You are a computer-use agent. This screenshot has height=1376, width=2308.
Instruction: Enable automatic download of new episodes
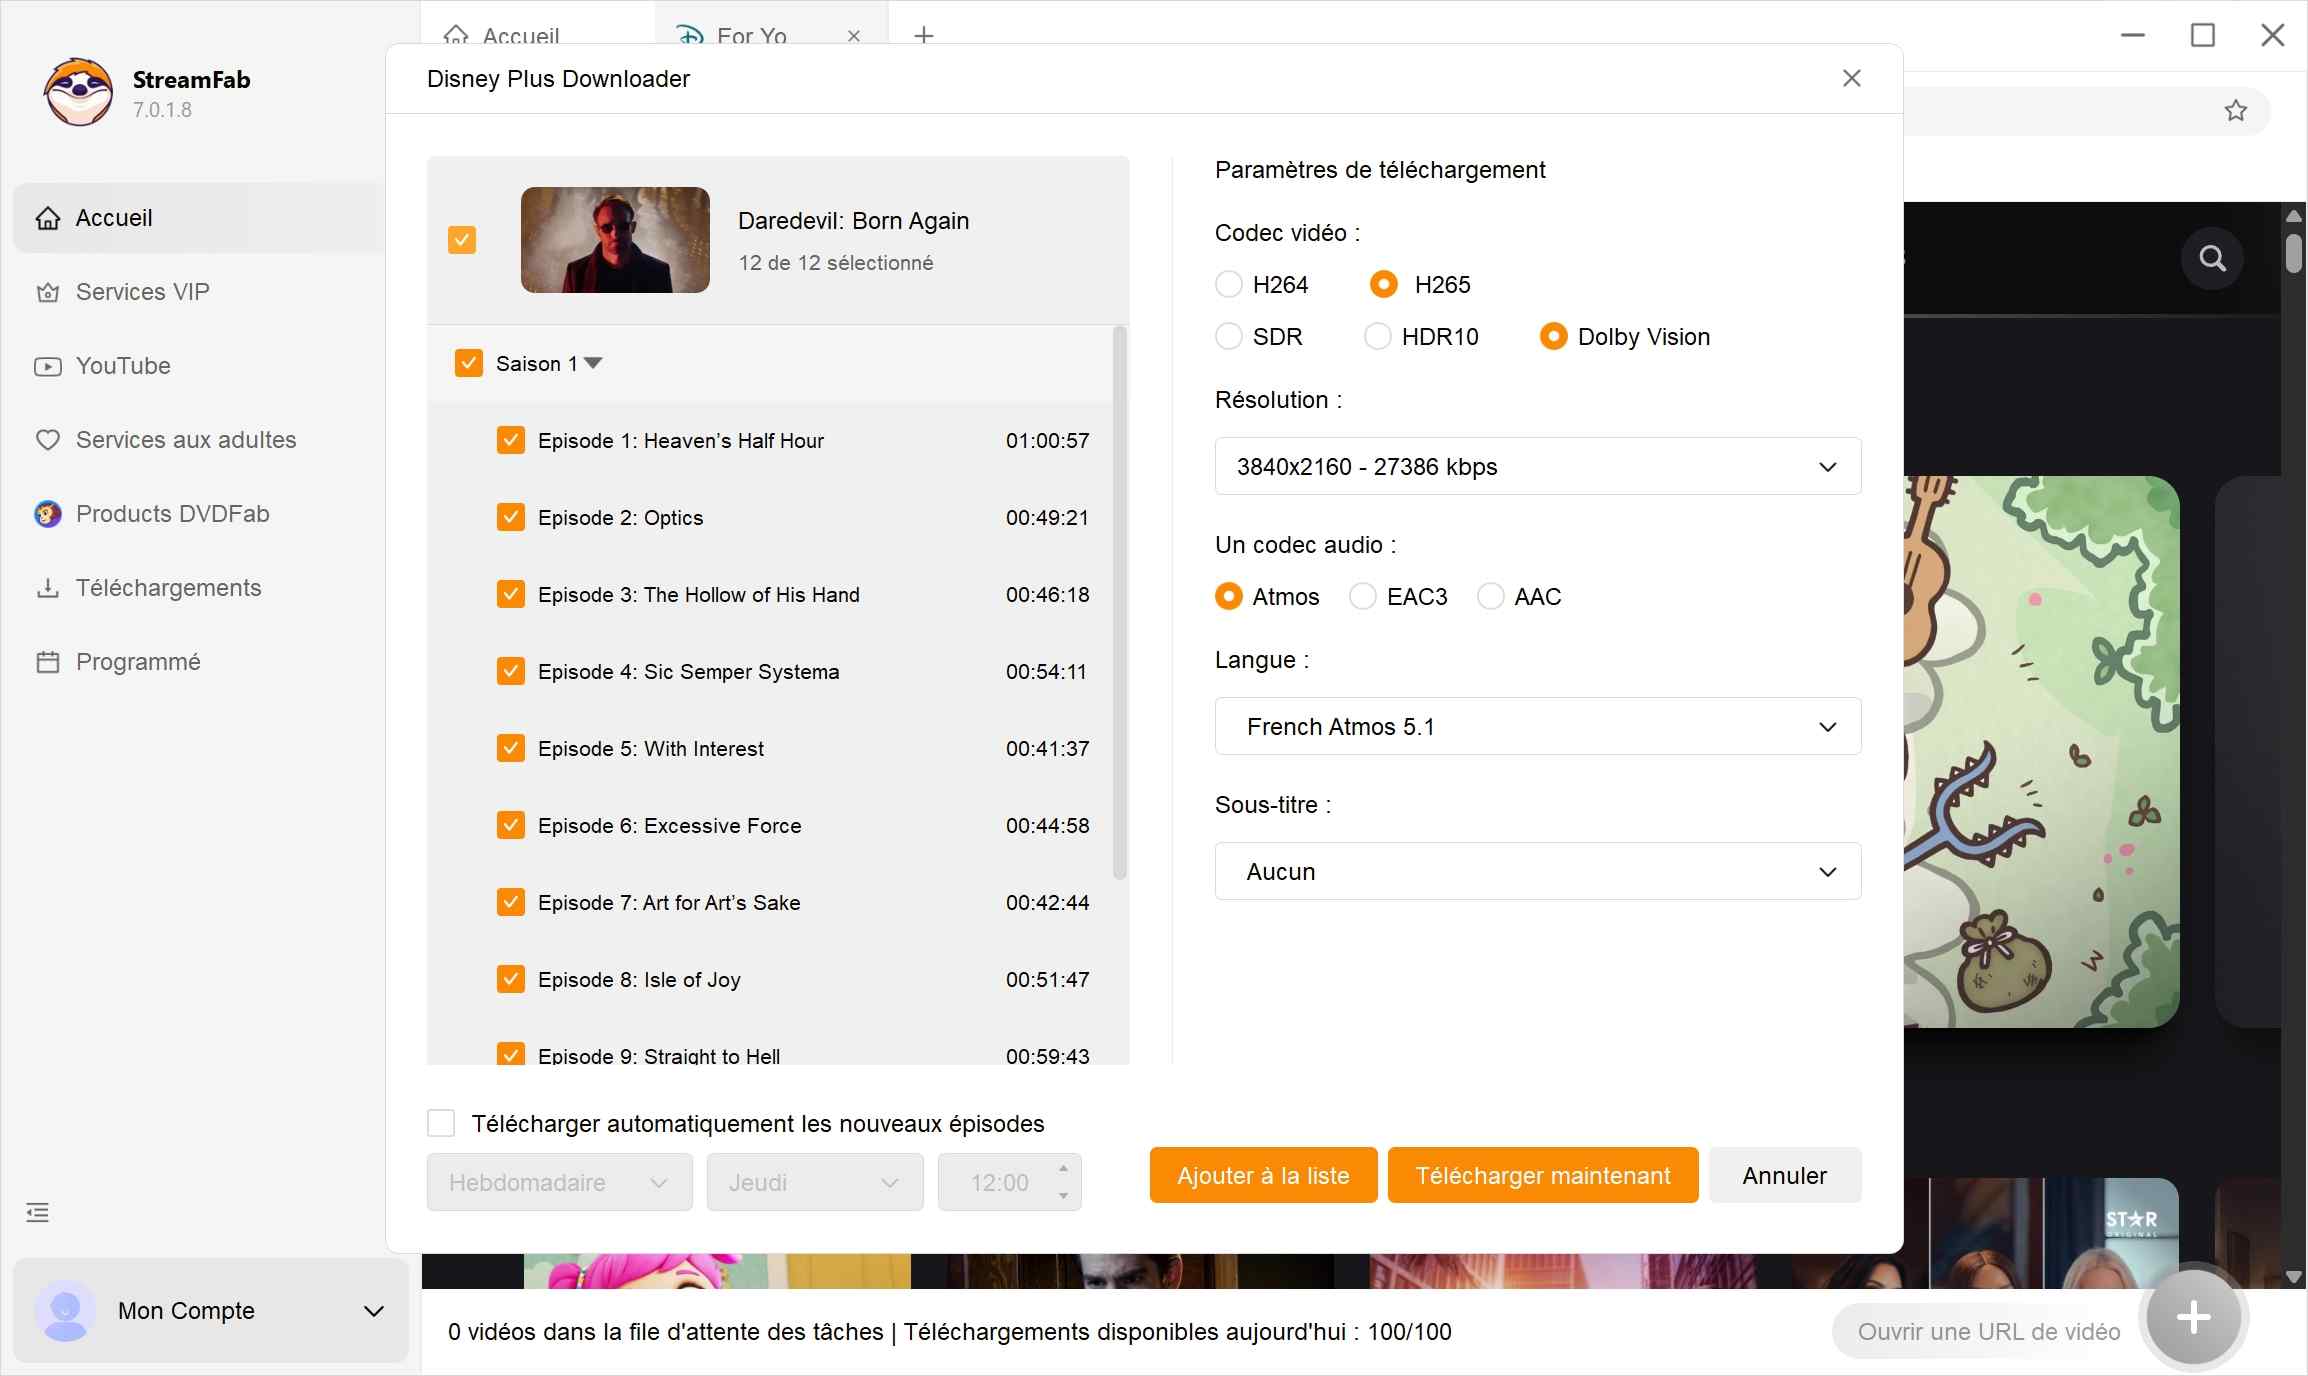[x=441, y=1123]
